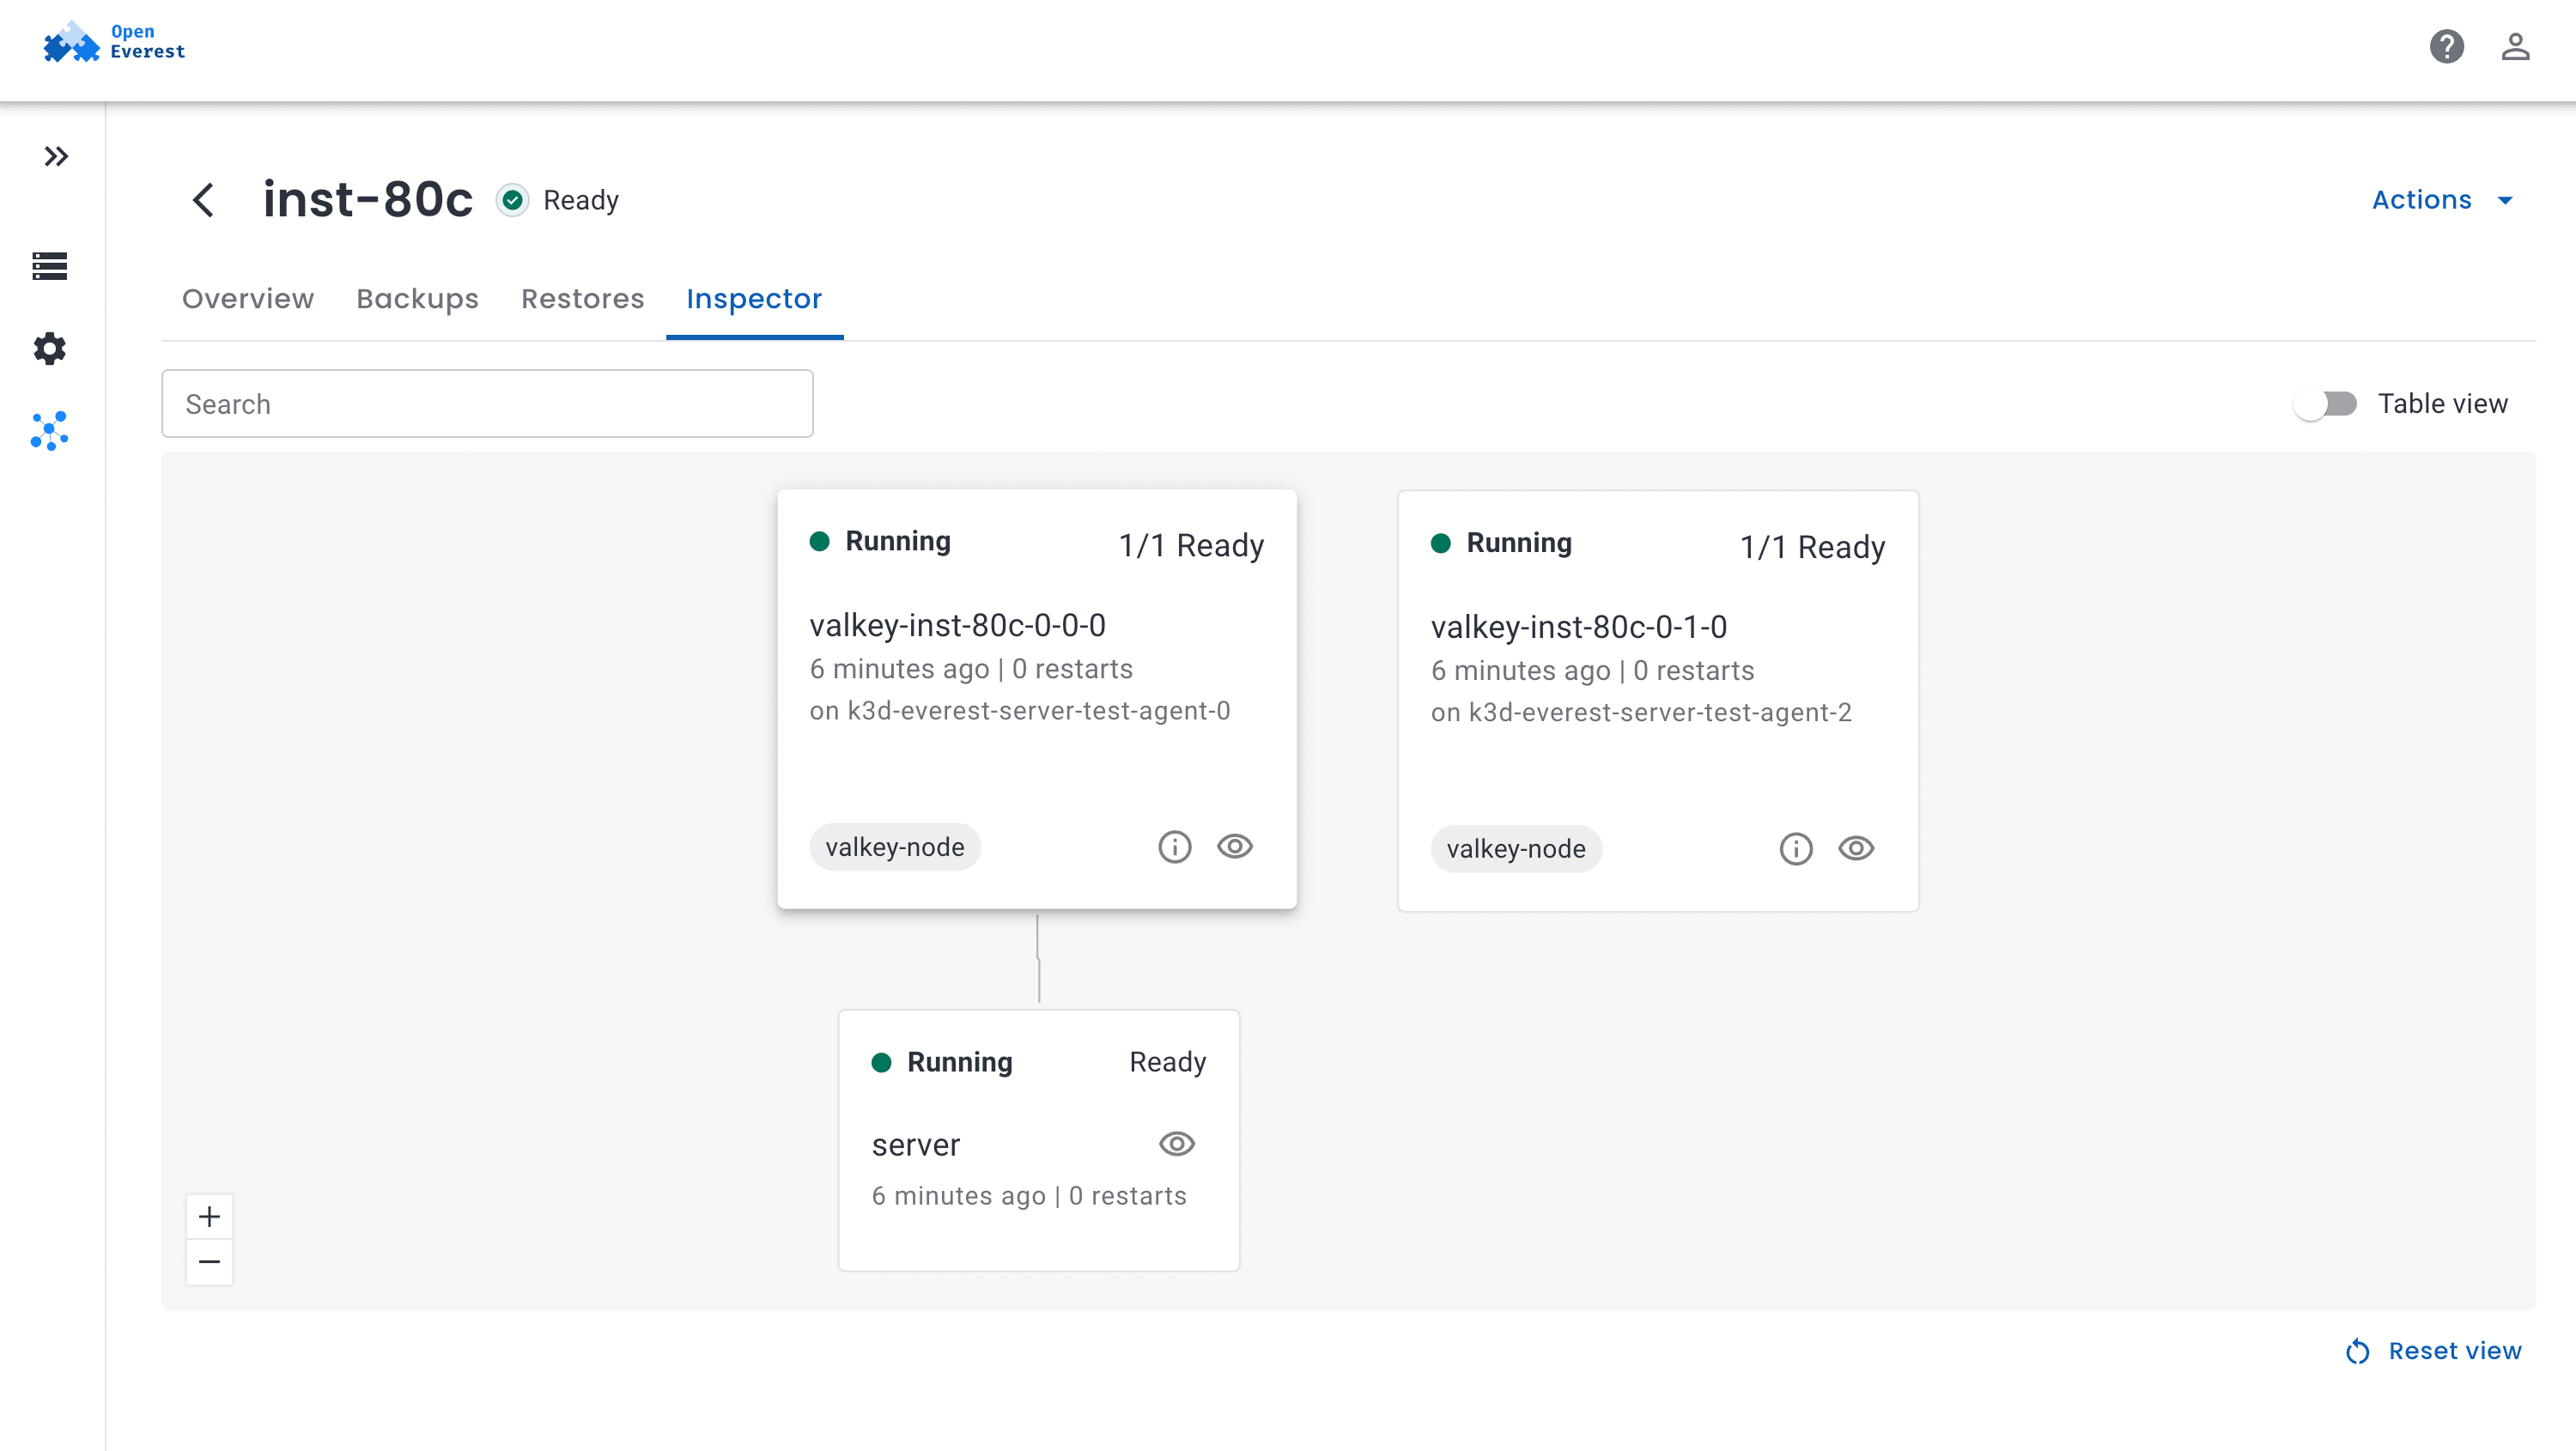2576x1451 pixels.
Task: Click the k3d-everest-server-test-agent-0 node text
Action: pyautogui.click(x=1038, y=711)
